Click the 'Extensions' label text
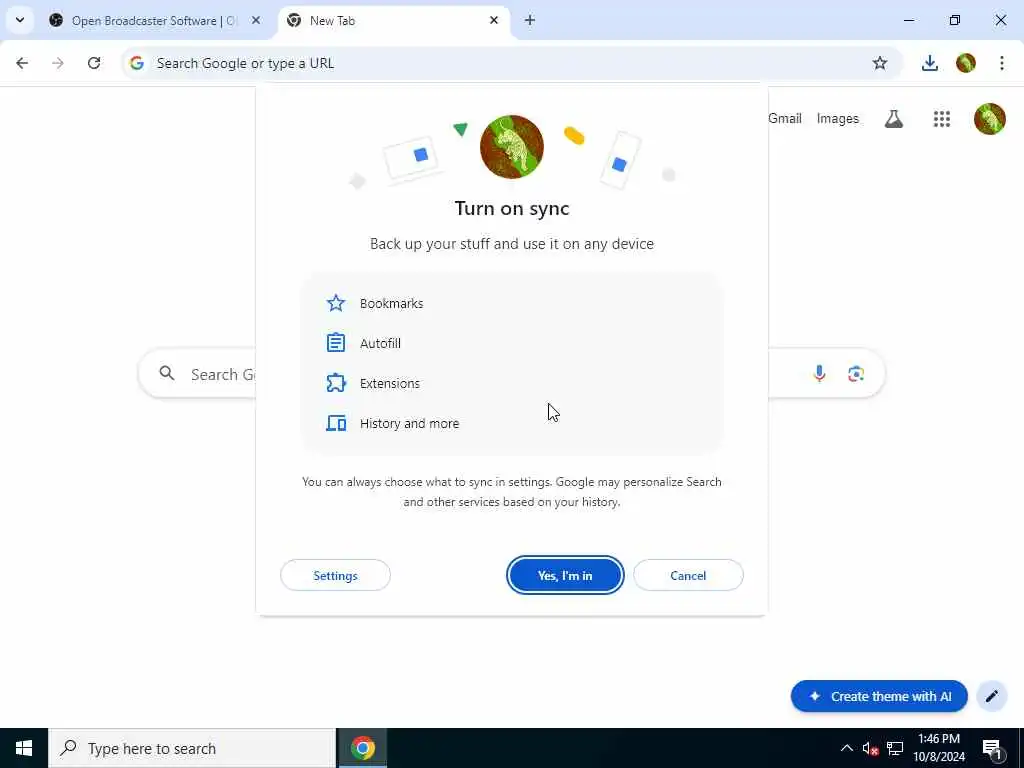The height and width of the screenshot is (768, 1024). click(389, 383)
